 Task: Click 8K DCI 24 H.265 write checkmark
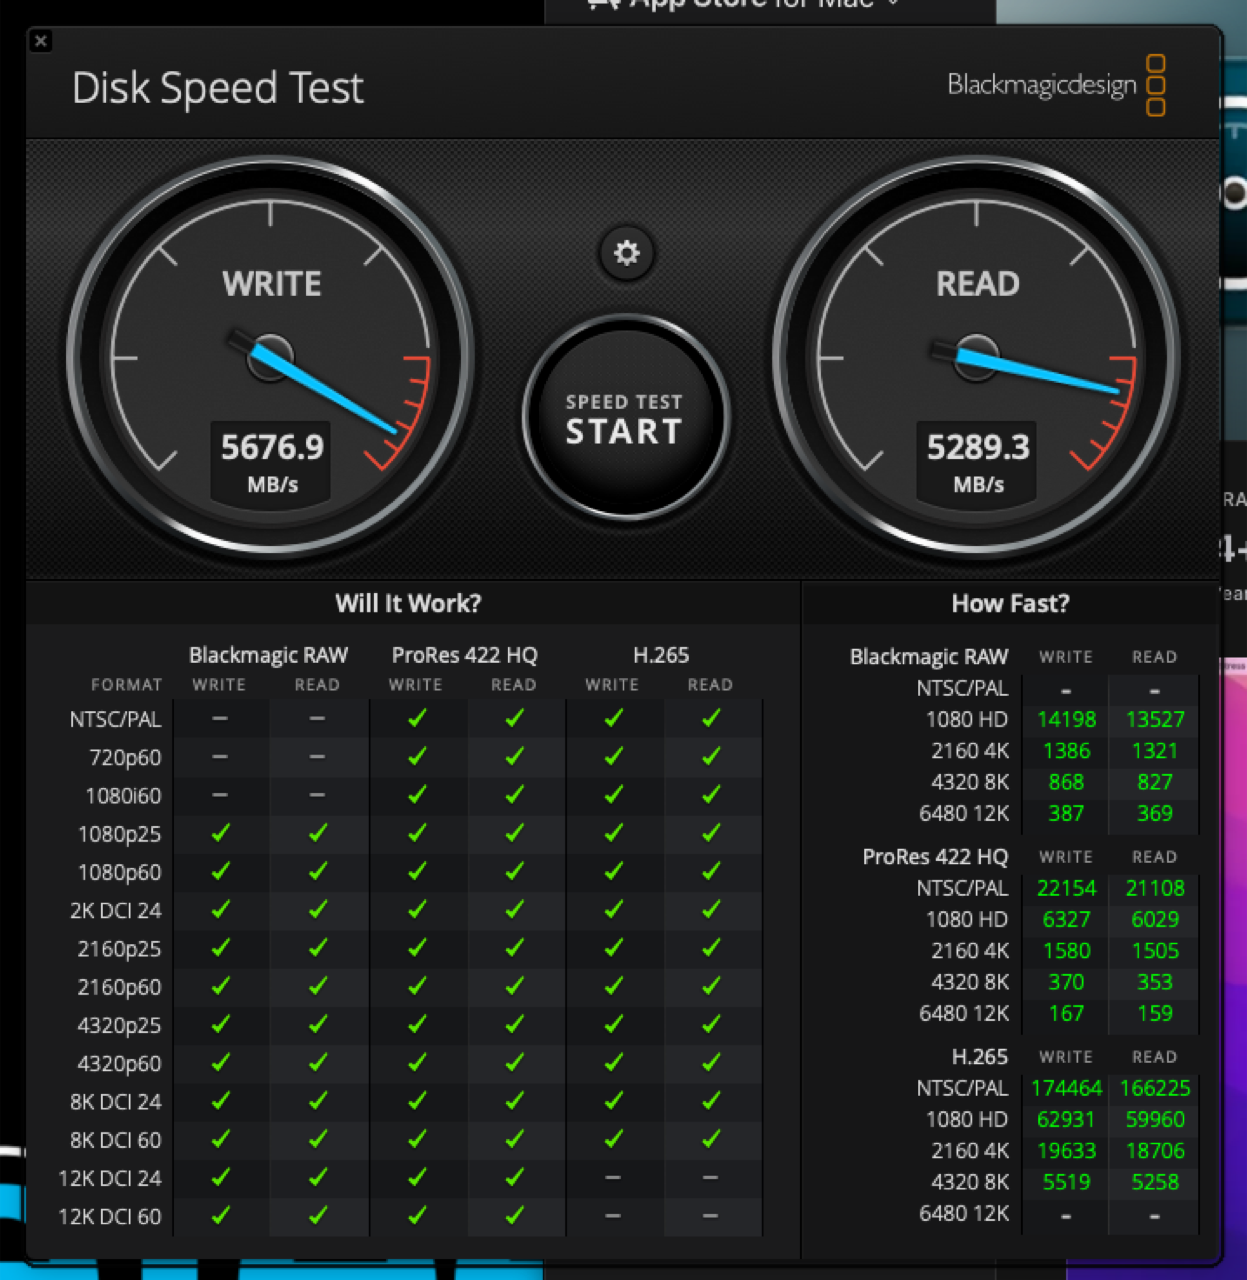coord(613,1100)
